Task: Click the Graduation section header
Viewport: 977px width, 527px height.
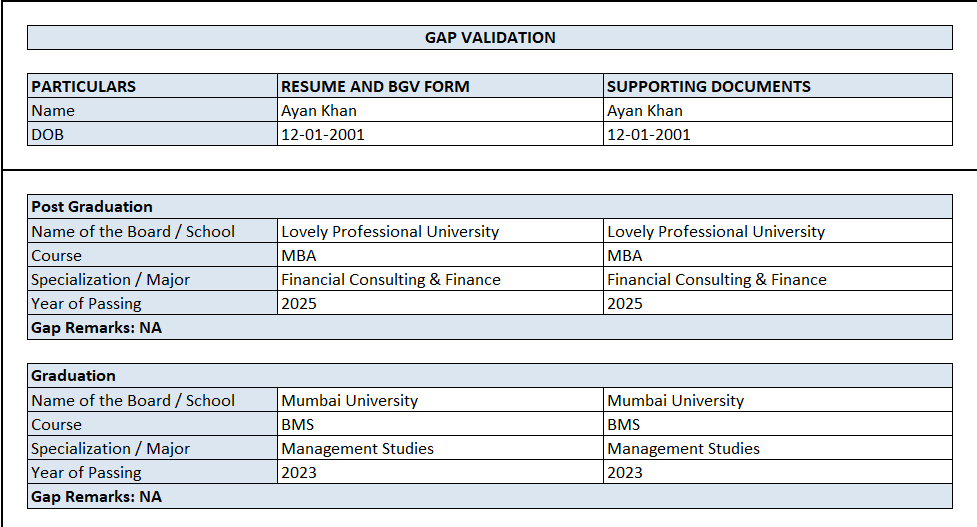Action: (74, 376)
